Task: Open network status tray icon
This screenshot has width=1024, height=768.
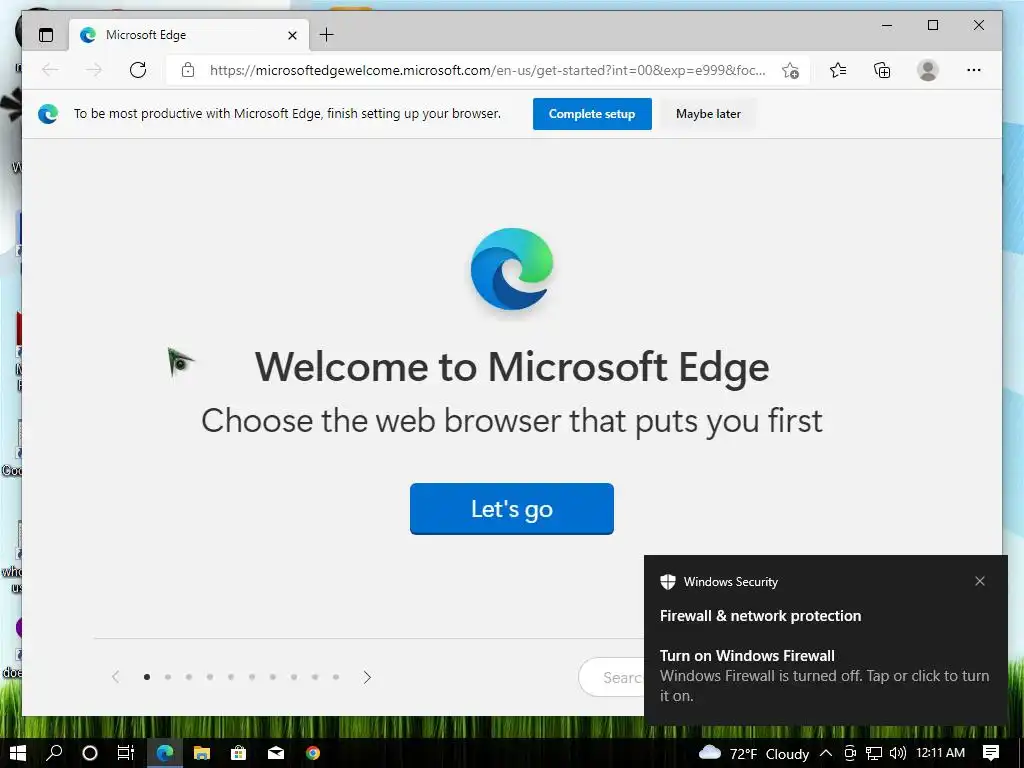Action: (x=874, y=753)
